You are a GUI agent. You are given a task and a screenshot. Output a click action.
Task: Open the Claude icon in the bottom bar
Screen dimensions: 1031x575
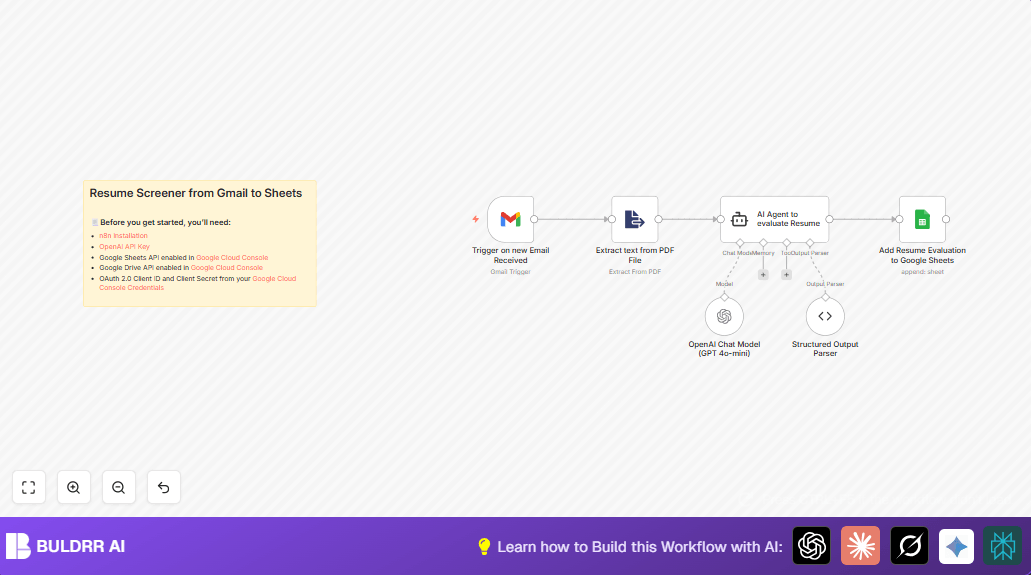pyautogui.click(x=860, y=545)
